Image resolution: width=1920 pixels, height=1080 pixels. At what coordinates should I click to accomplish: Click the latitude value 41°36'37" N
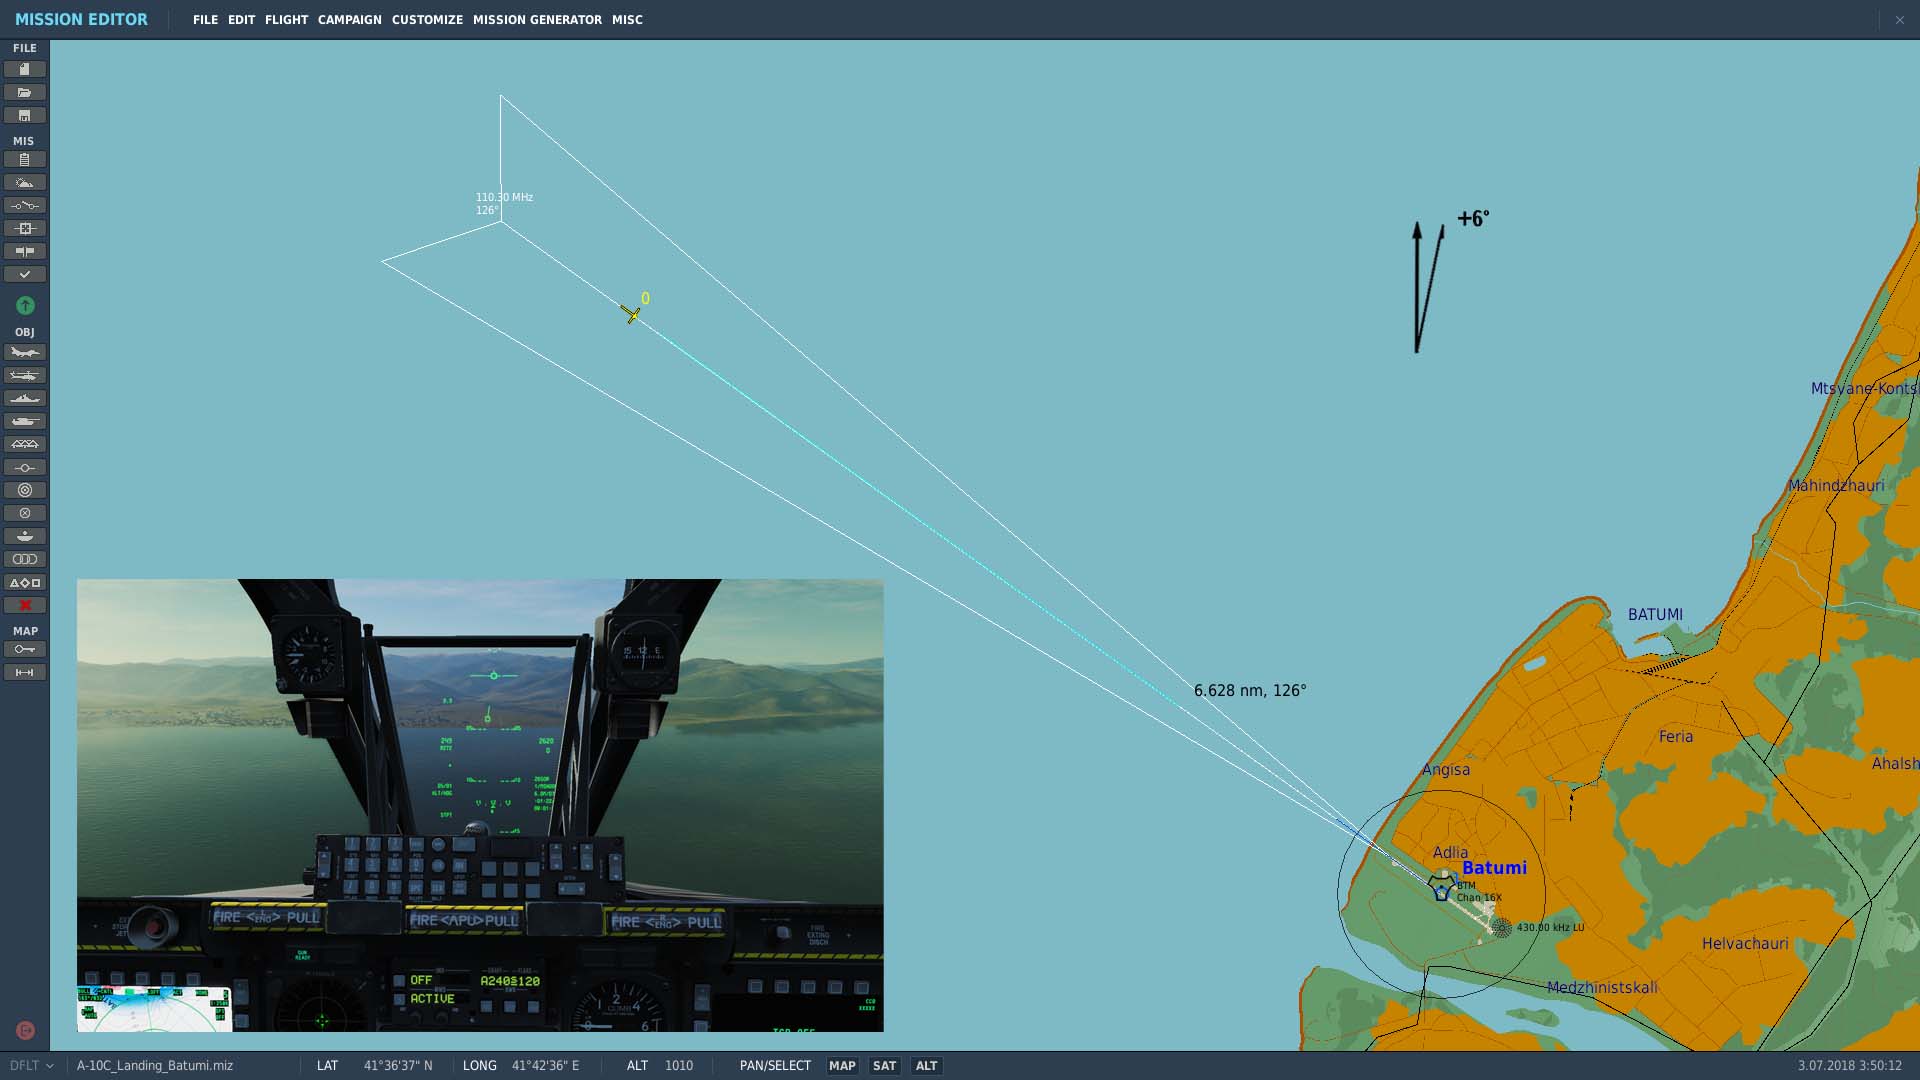pyautogui.click(x=398, y=1066)
